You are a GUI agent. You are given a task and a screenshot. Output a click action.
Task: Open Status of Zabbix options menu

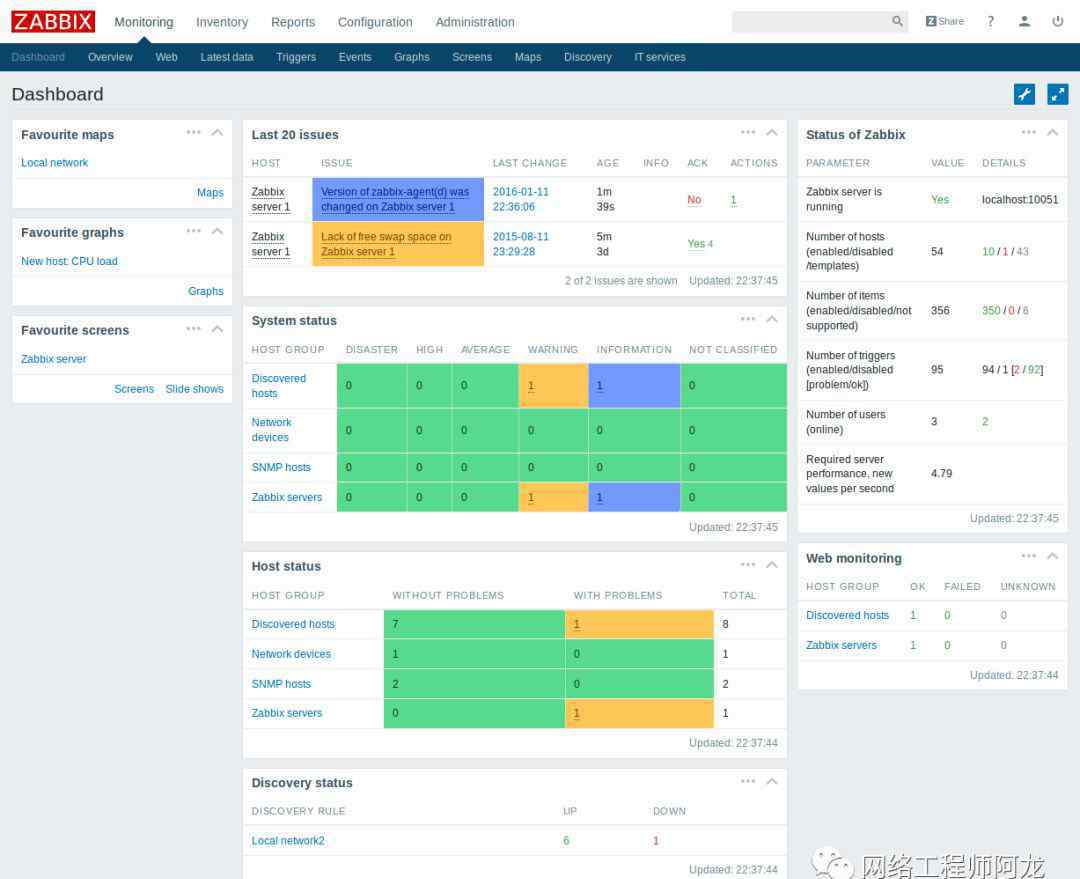click(x=1029, y=132)
